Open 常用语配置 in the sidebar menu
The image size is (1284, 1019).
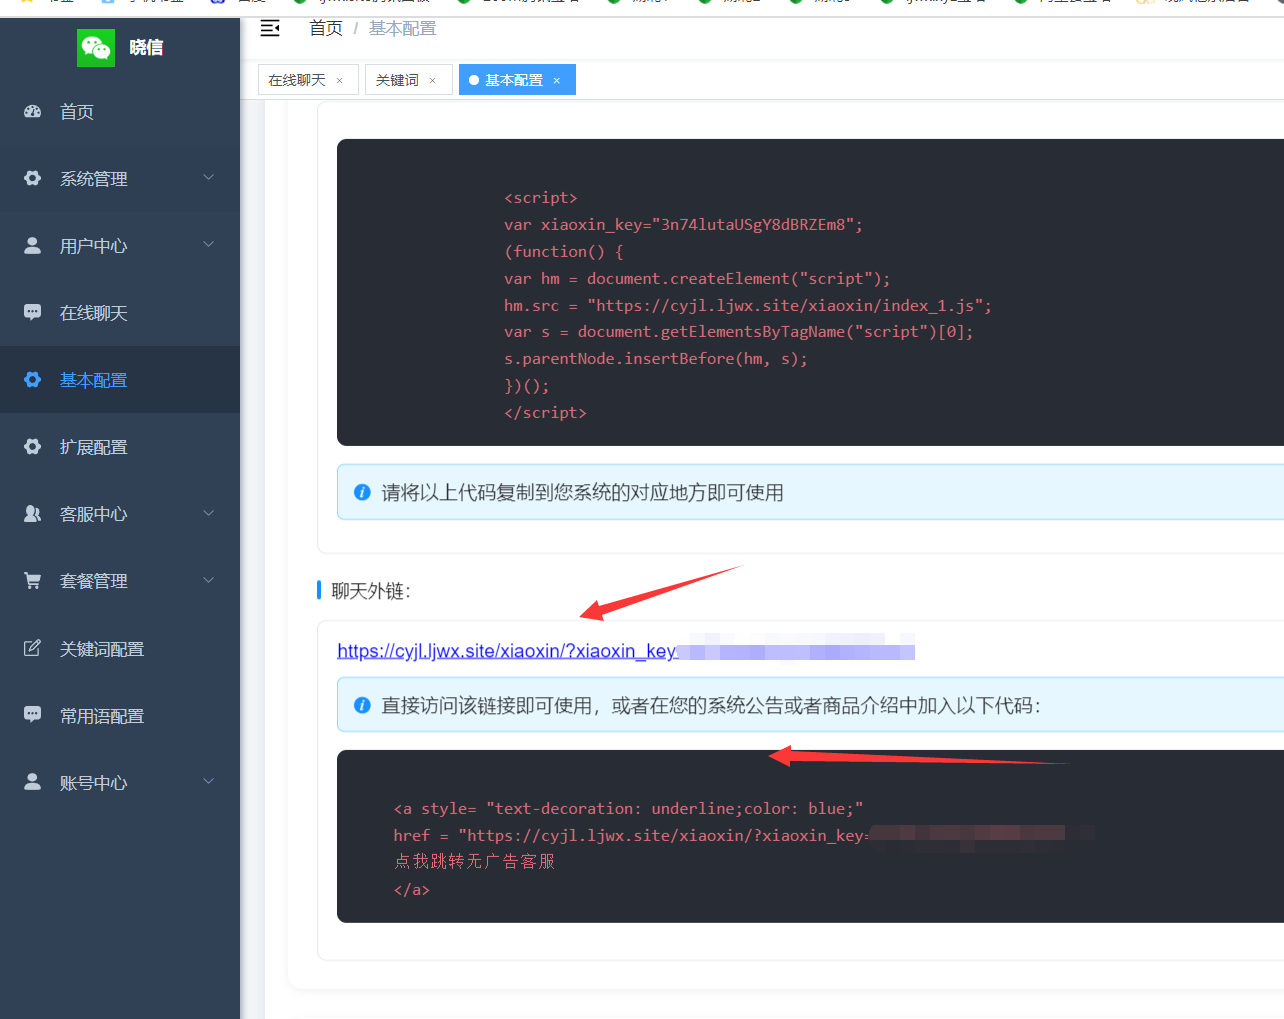point(120,716)
